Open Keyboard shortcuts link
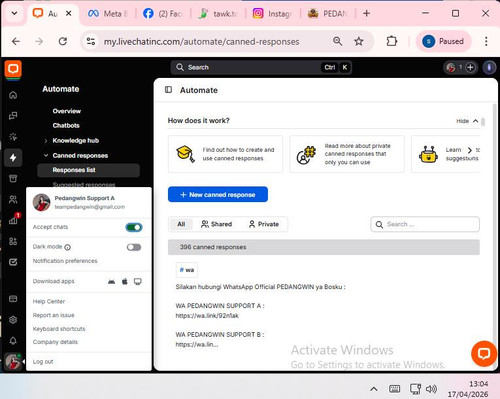 coord(59,329)
